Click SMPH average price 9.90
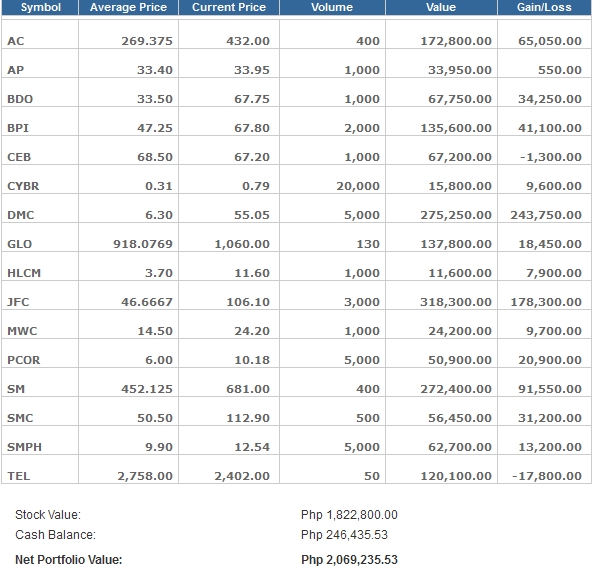Image resolution: width=596 pixels, height=573 pixels. (159, 447)
